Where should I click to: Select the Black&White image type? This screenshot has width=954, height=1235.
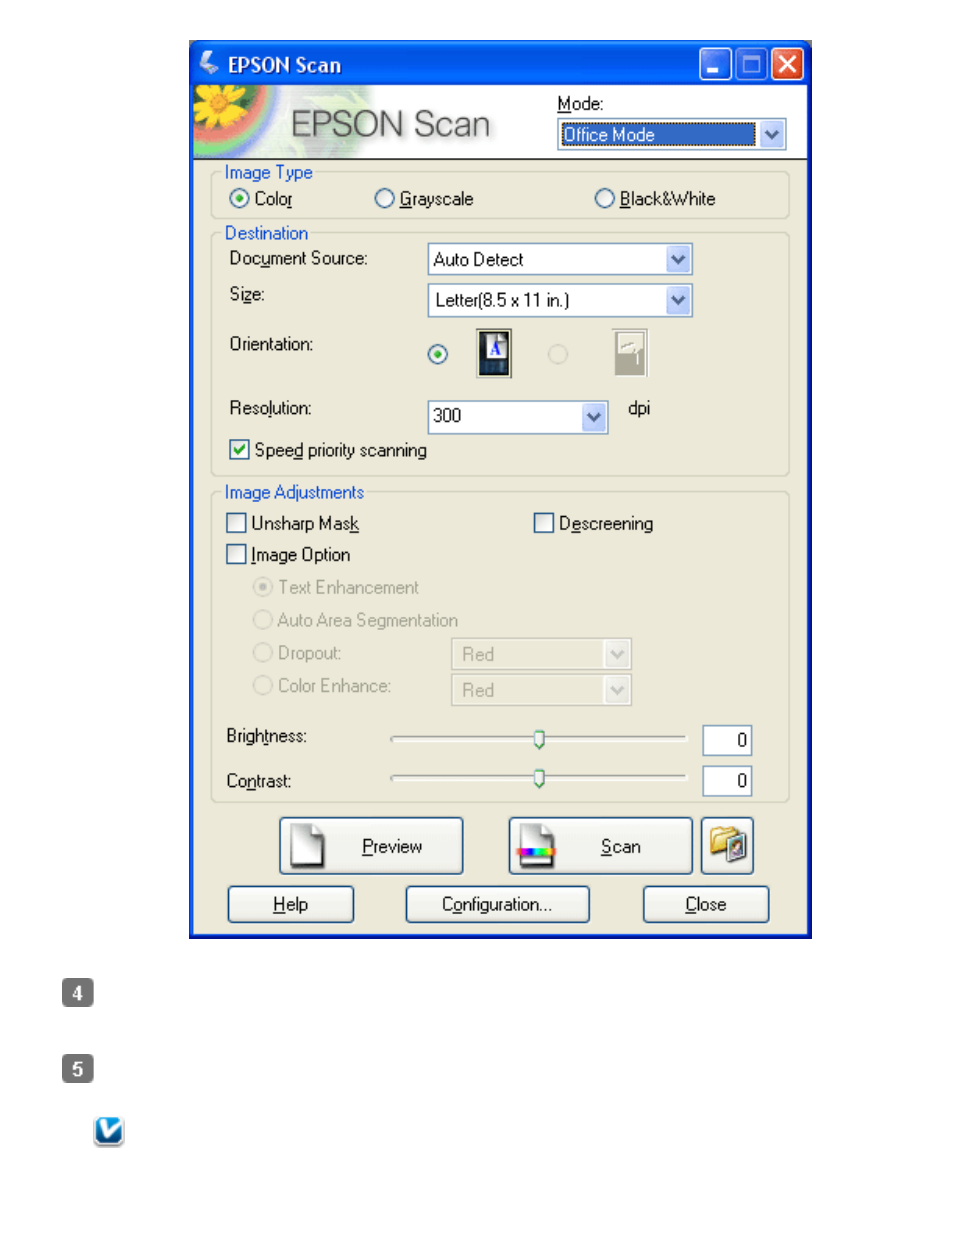(604, 198)
